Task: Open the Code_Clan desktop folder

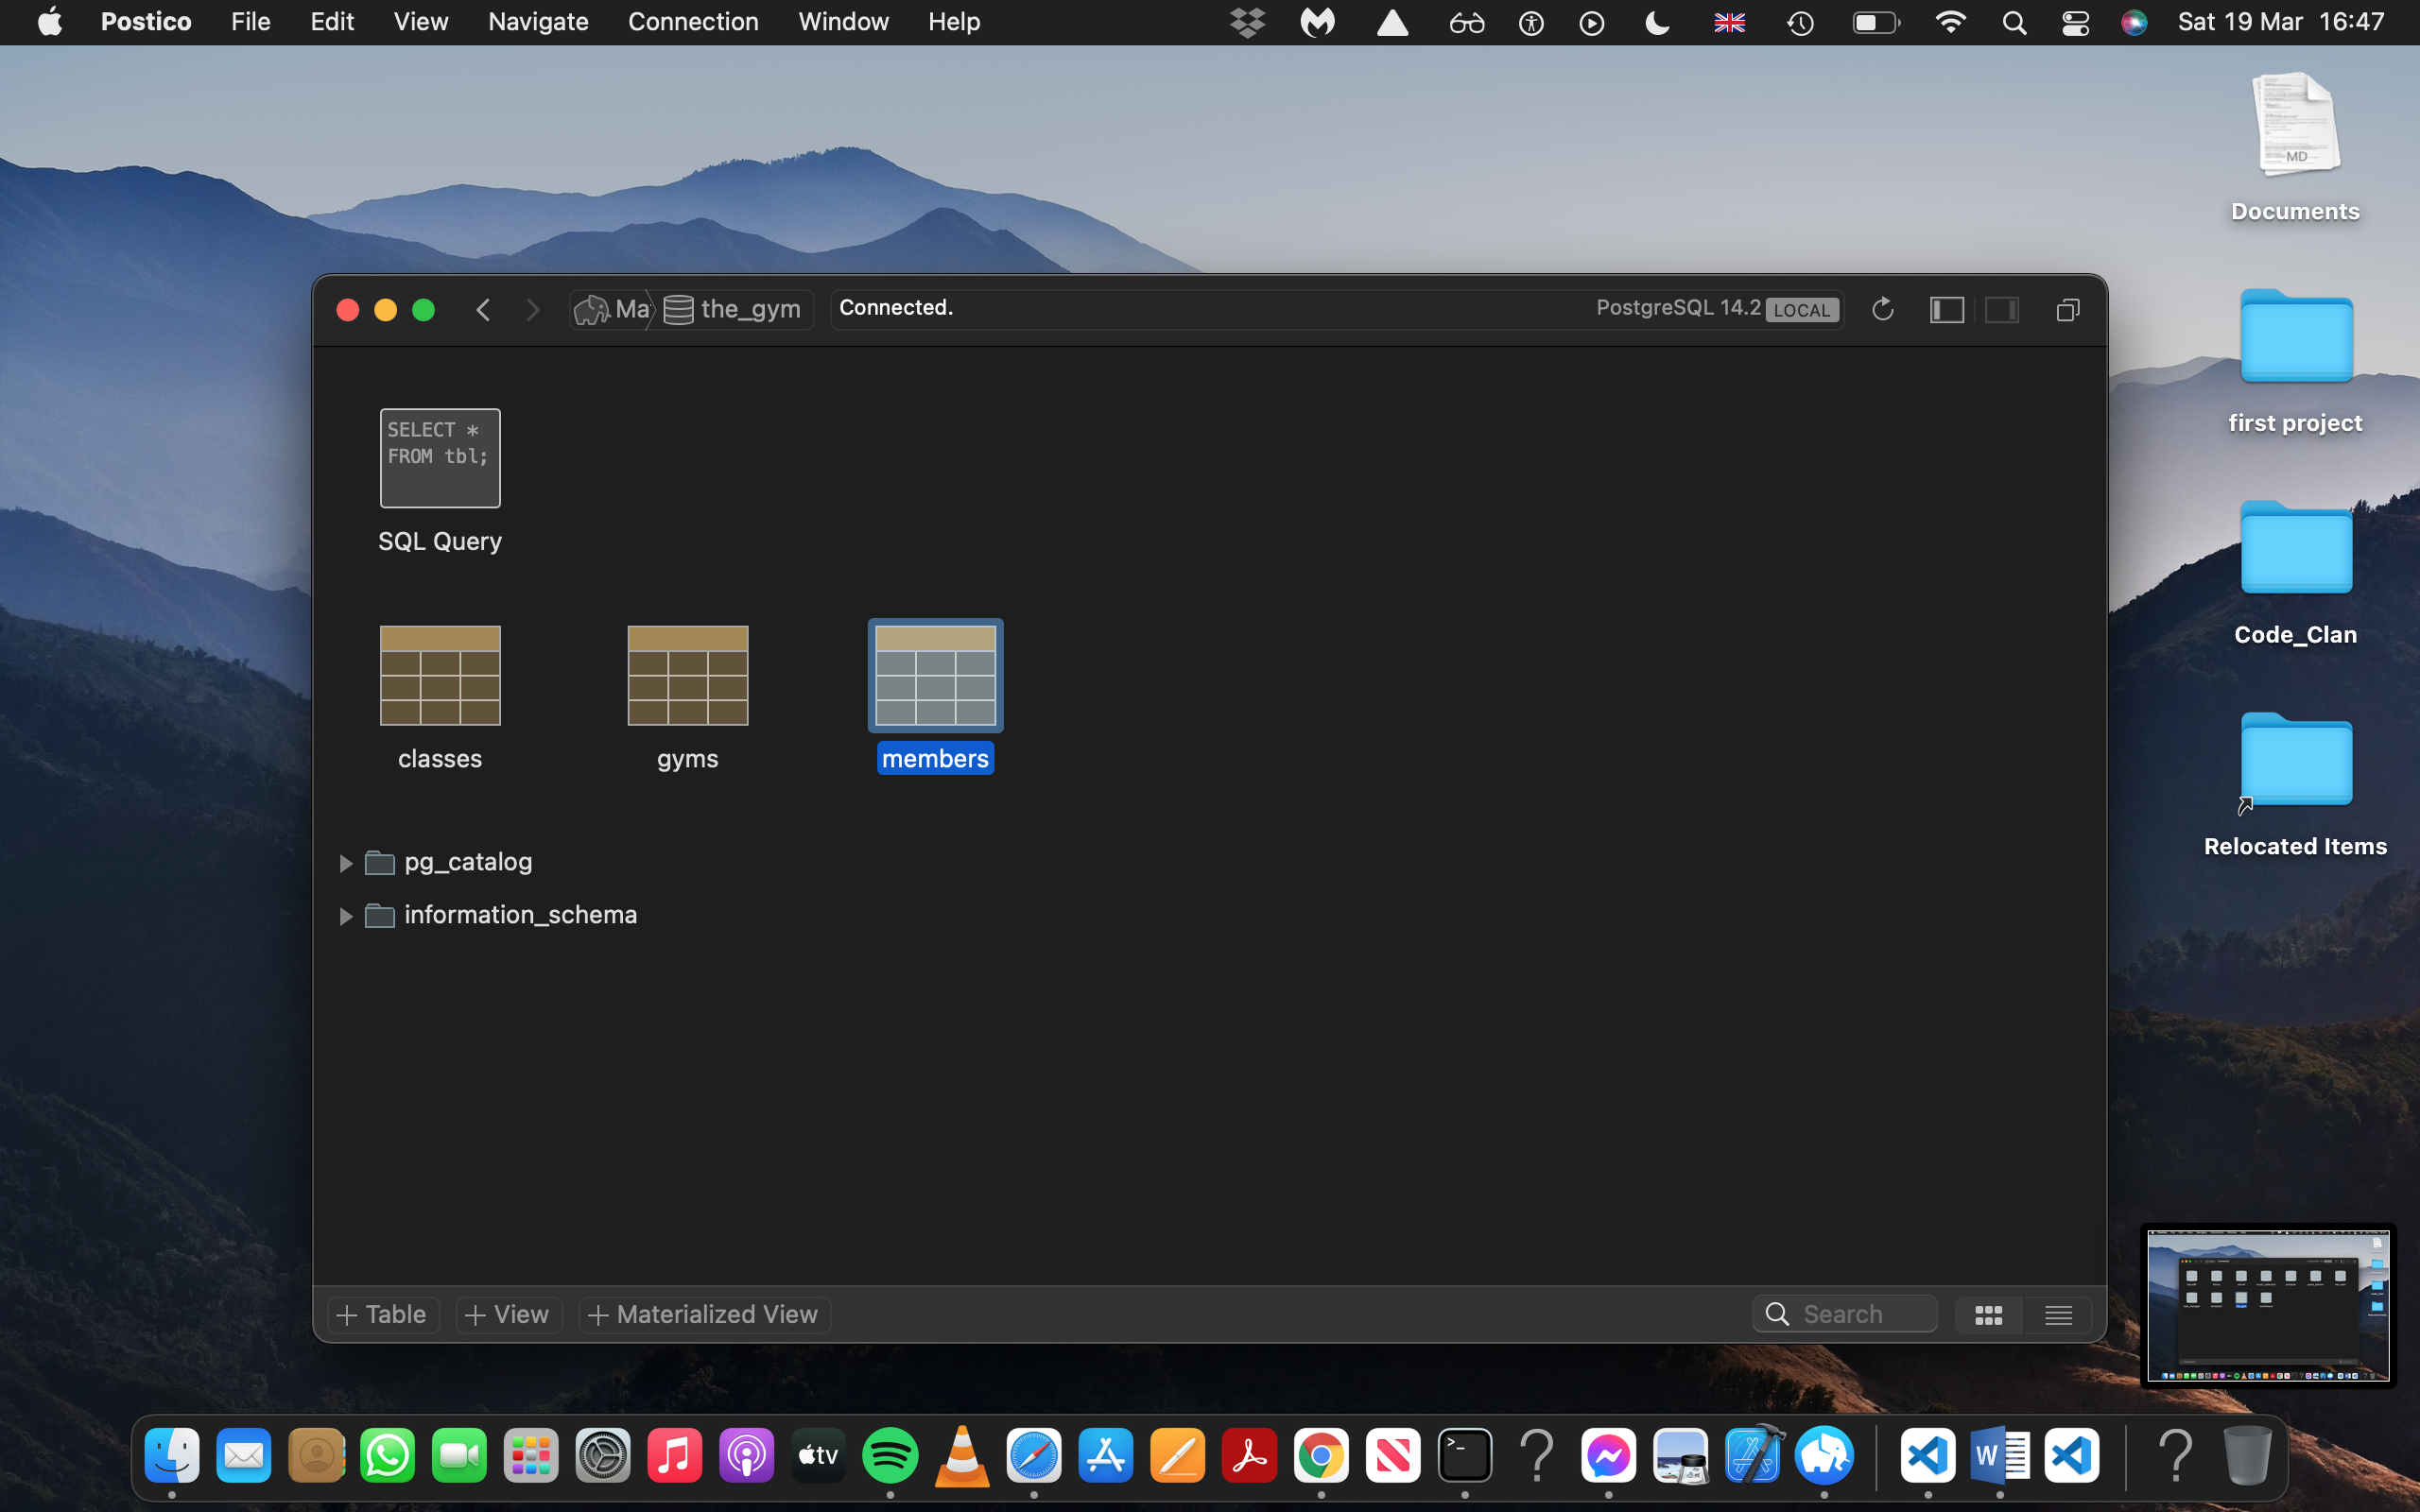Action: 2296,573
